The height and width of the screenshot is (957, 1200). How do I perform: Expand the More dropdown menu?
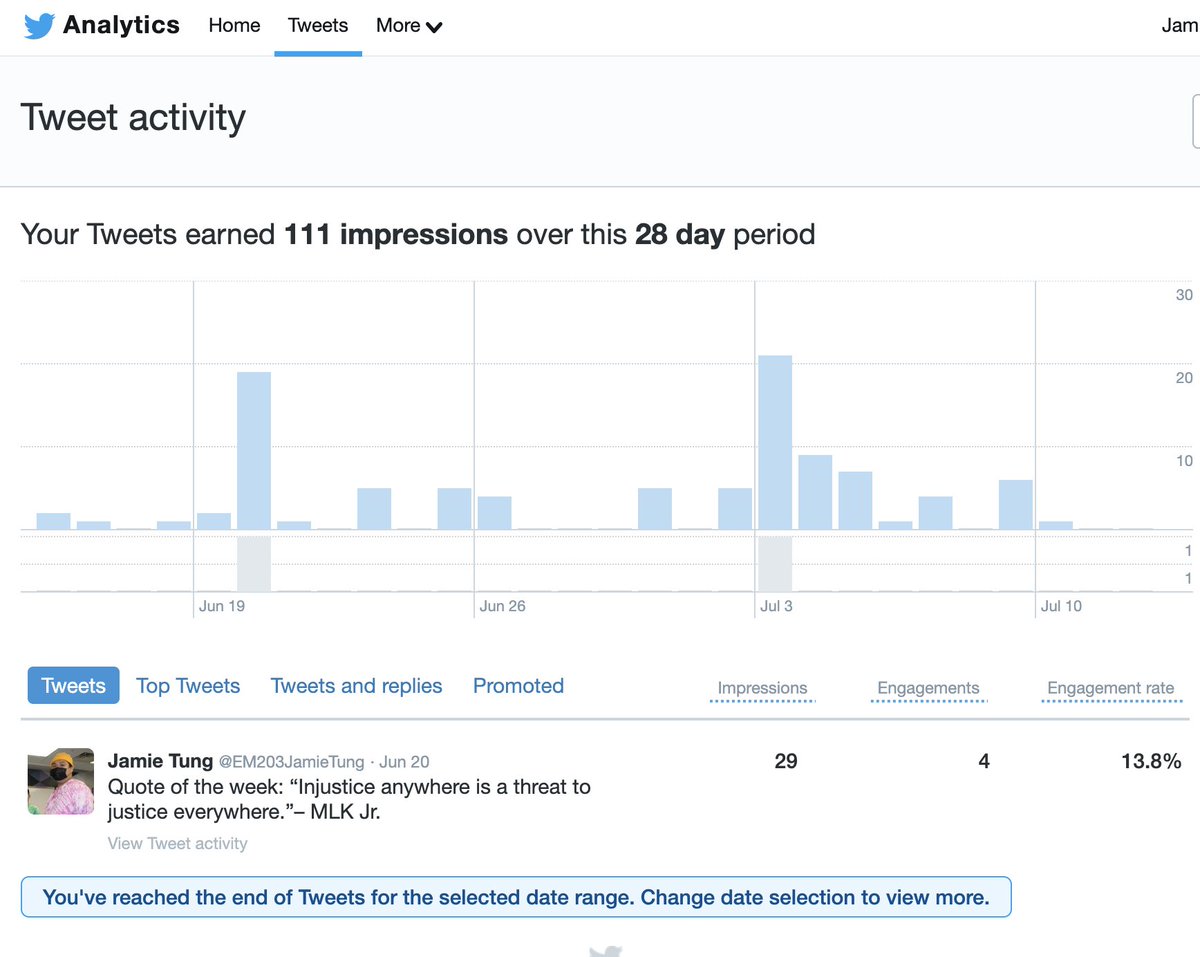tap(409, 26)
